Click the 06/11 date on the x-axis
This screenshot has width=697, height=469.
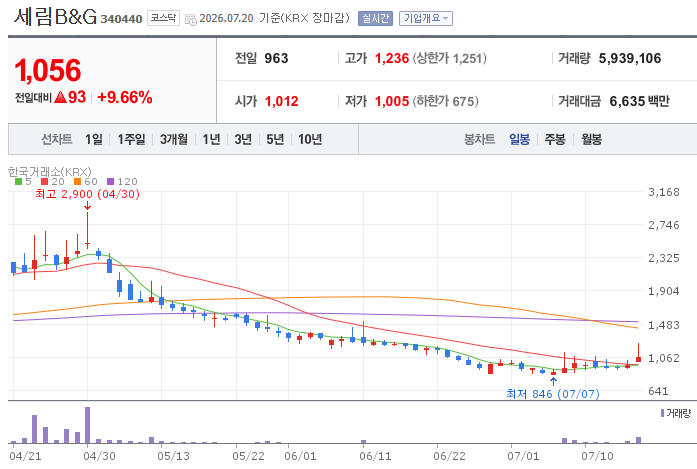coord(375,456)
